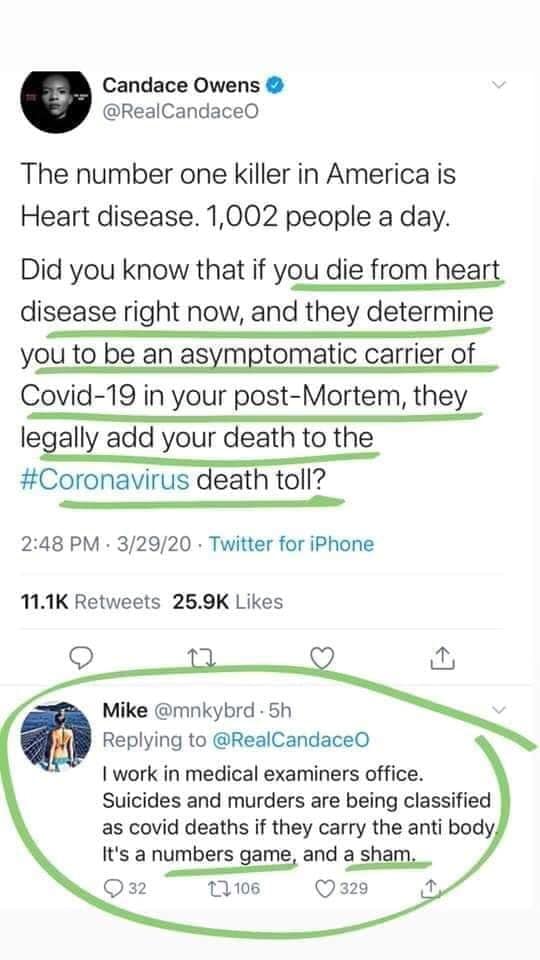Tap the reply icon with 32 comments
Viewport: 540px width, 960px height.
(124, 888)
